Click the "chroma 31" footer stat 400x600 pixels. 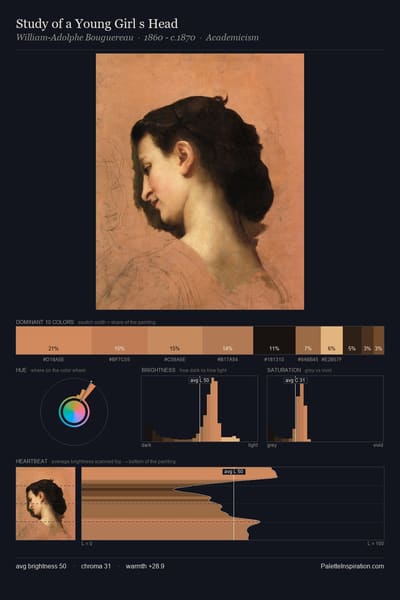(96, 566)
